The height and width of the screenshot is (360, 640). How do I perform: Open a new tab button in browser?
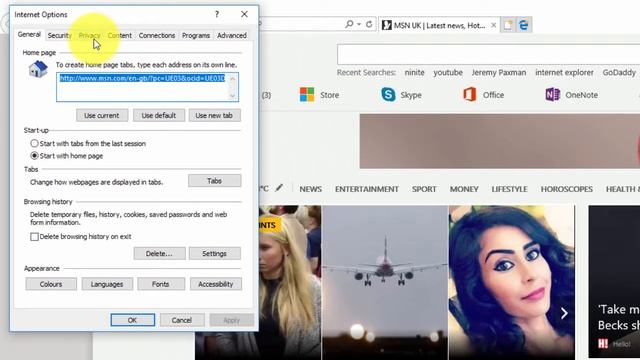tap(508, 25)
